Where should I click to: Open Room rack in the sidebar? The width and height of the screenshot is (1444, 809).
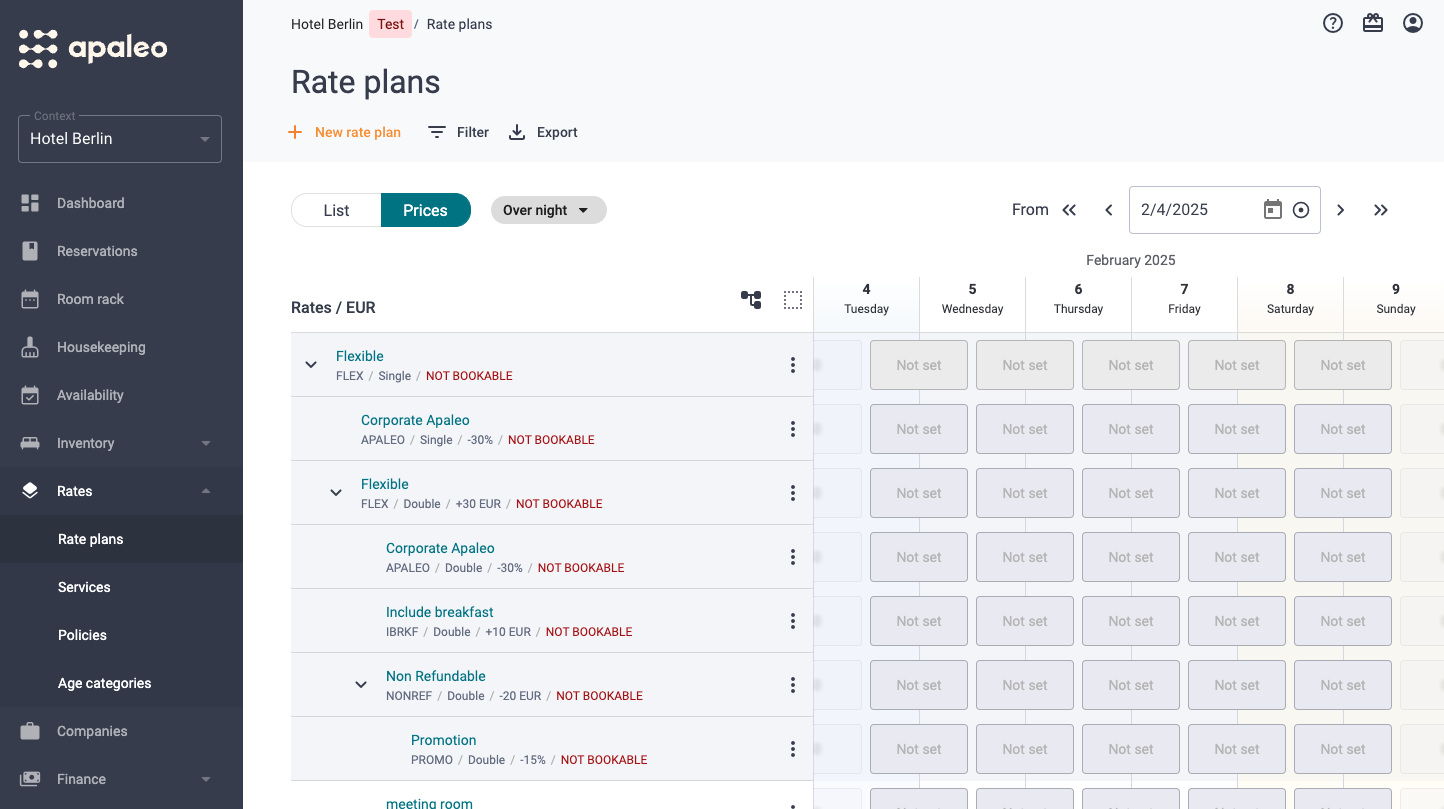click(x=91, y=299)
